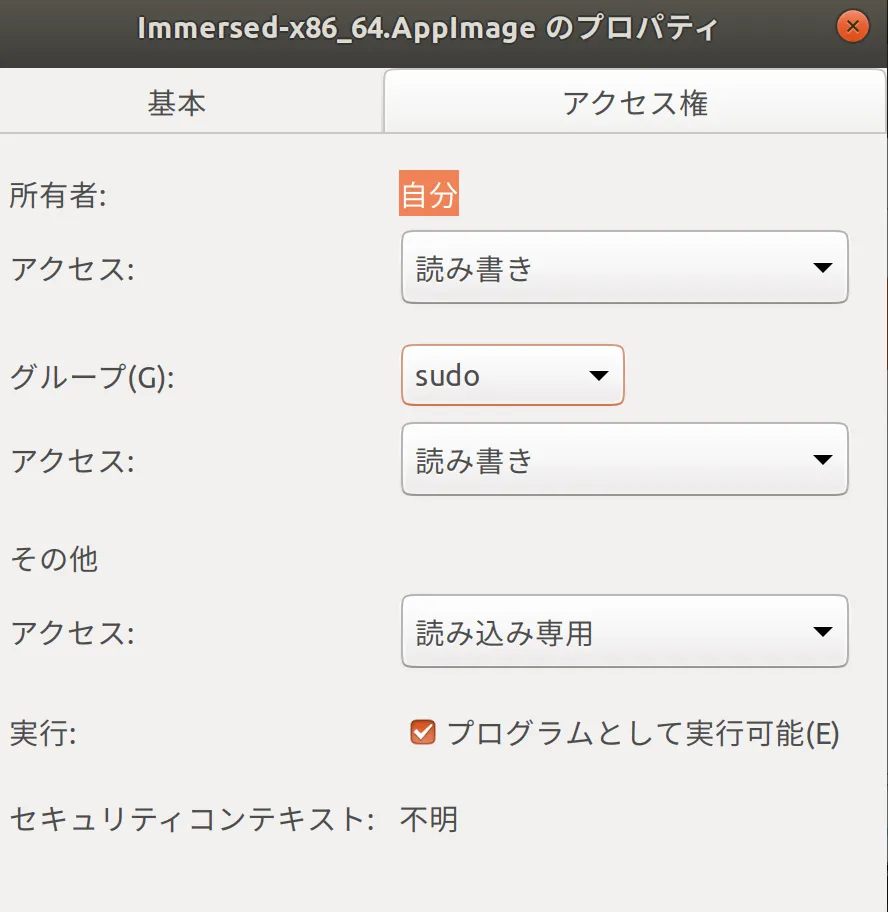Click the セキュリティコンテキスト label
888x912 pixels.
[x=192, y=819]
